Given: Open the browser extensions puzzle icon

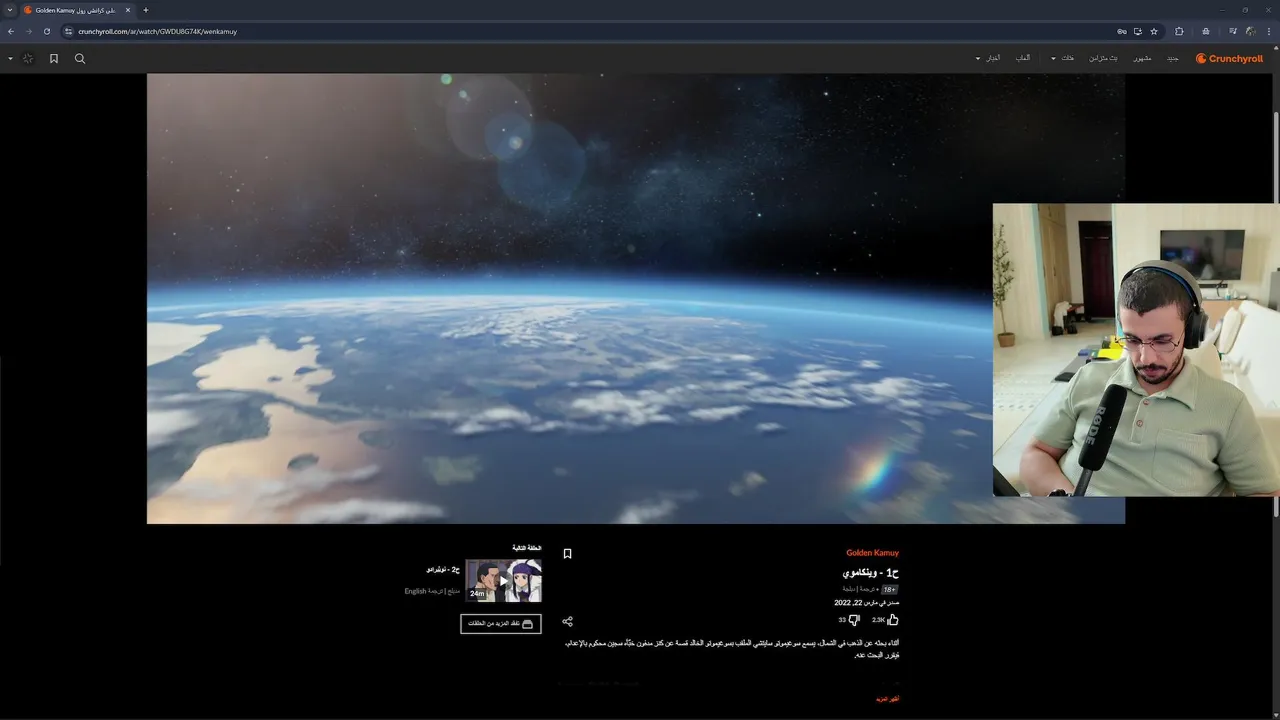Looking at the screenshot, I should click(1179, 31).
